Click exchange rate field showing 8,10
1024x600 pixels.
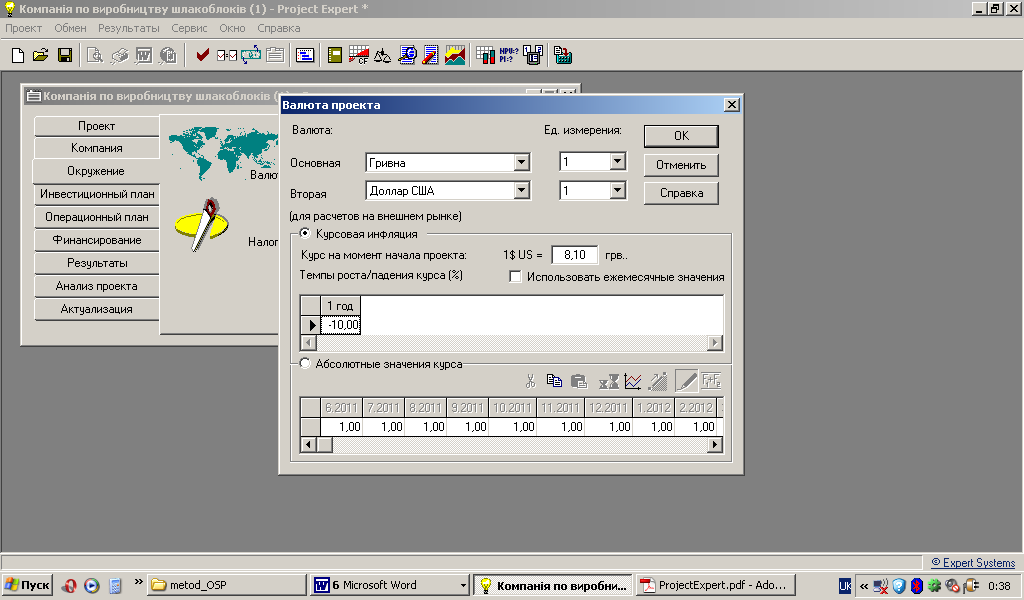coord(575,255)
